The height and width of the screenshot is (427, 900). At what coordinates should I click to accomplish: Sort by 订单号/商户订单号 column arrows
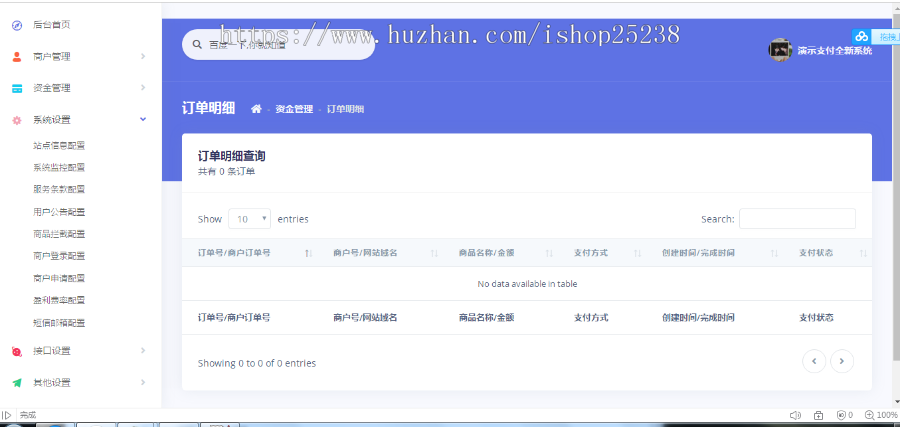click(308, 253)
